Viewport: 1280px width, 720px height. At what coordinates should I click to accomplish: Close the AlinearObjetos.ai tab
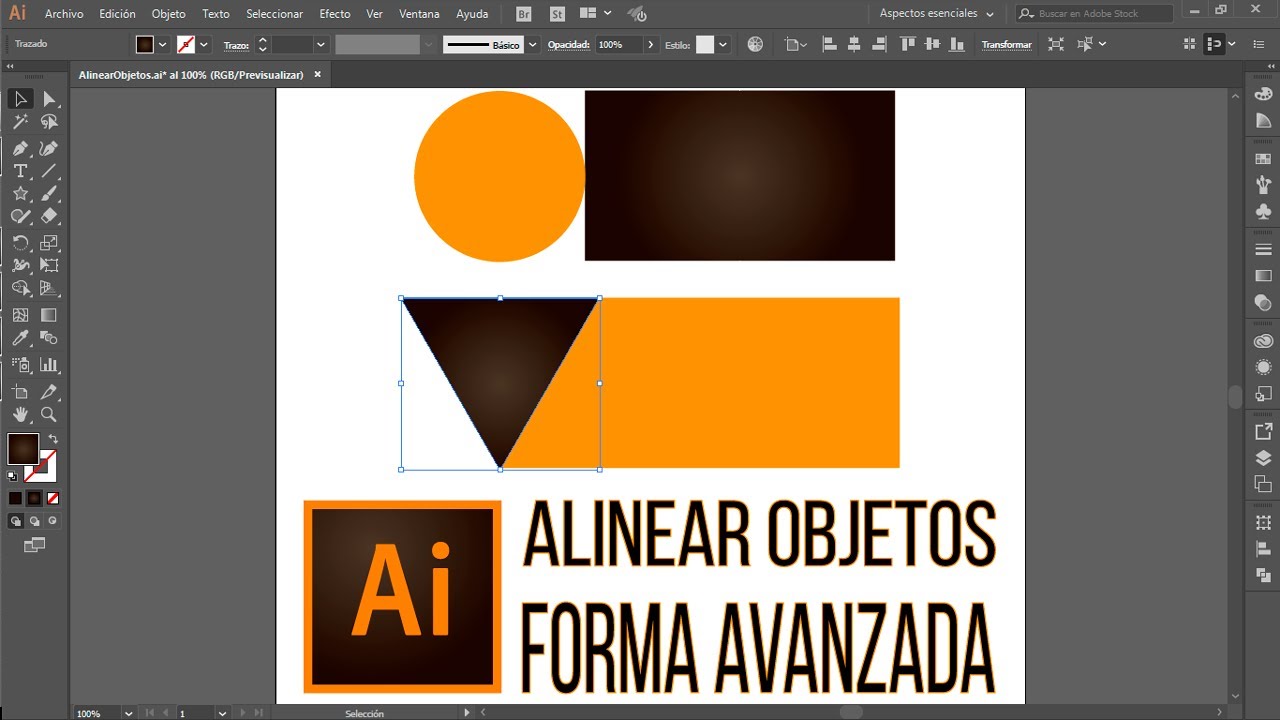tap(318, 74)
